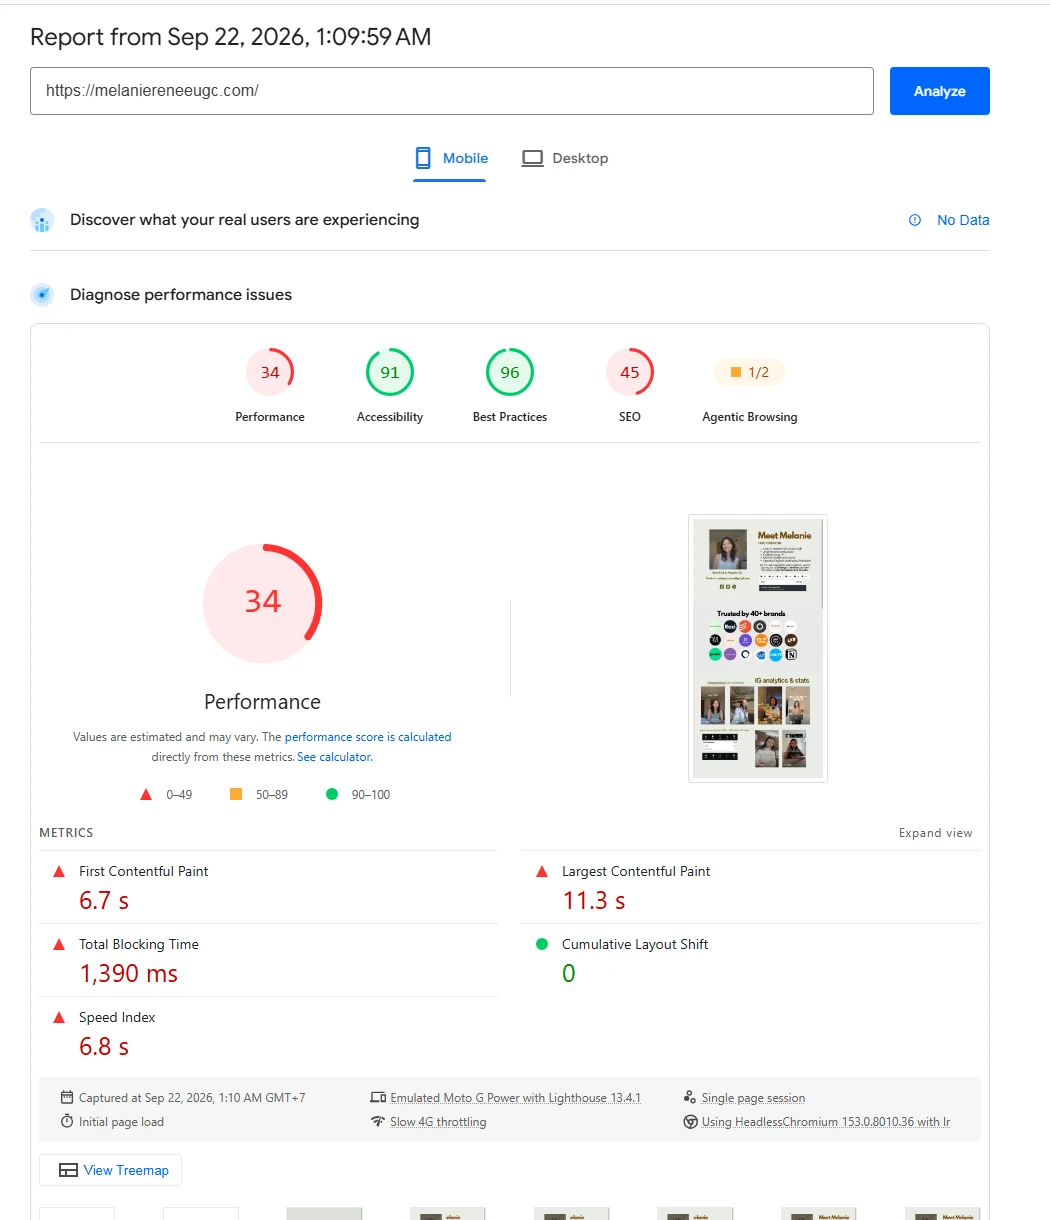Click the Chromium icon beside Using HeadlessChromium
This screenshot has width=1050, height=1220.
(x=690, y=1121)
